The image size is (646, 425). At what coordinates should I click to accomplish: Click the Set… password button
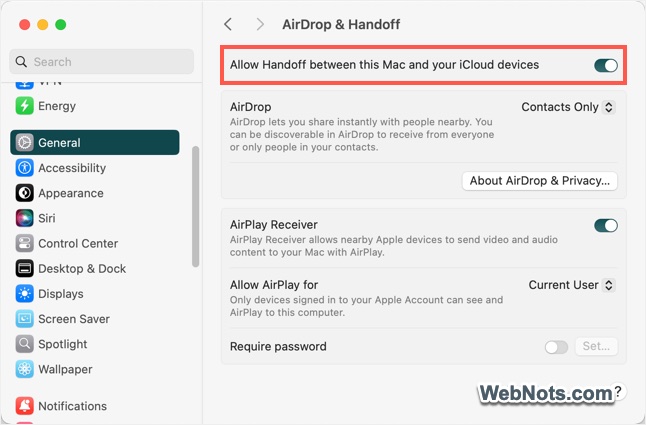(596, 346)
